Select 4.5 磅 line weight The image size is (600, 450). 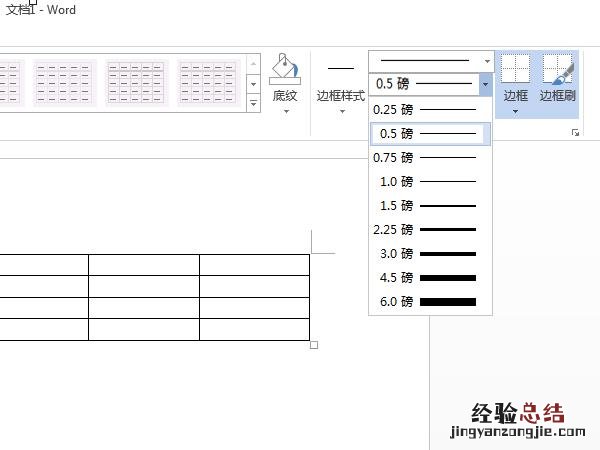click(x=430, y=277)
